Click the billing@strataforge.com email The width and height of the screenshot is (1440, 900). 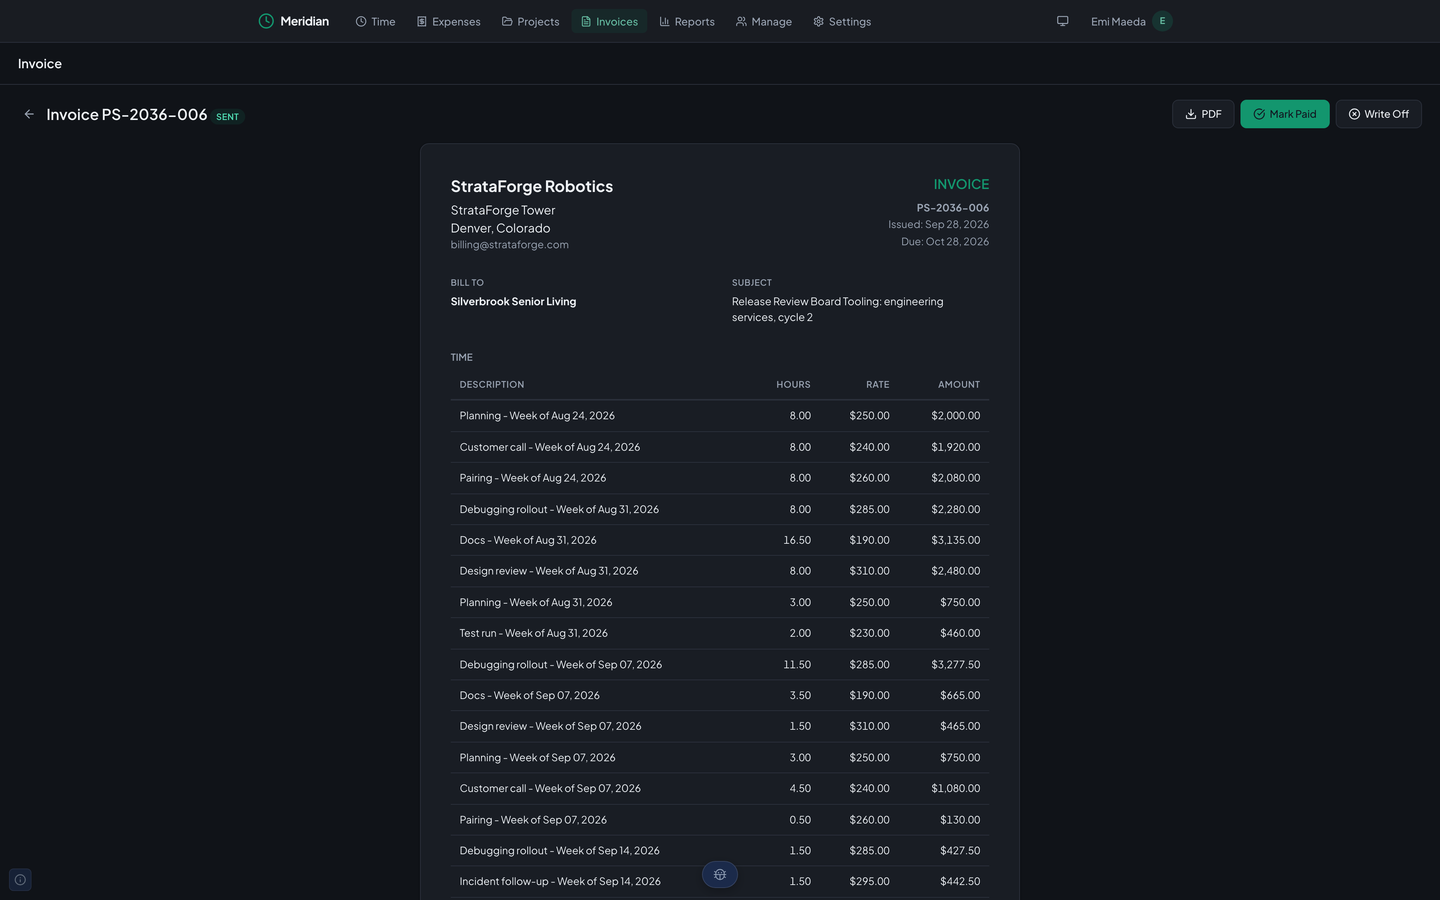(x=509, y=245)
